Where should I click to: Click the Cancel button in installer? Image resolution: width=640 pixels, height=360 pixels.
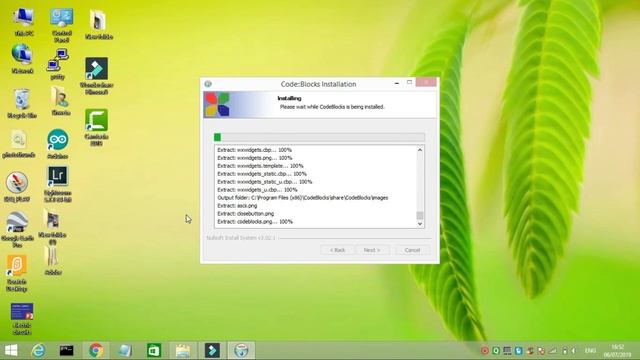click(412, 250)
